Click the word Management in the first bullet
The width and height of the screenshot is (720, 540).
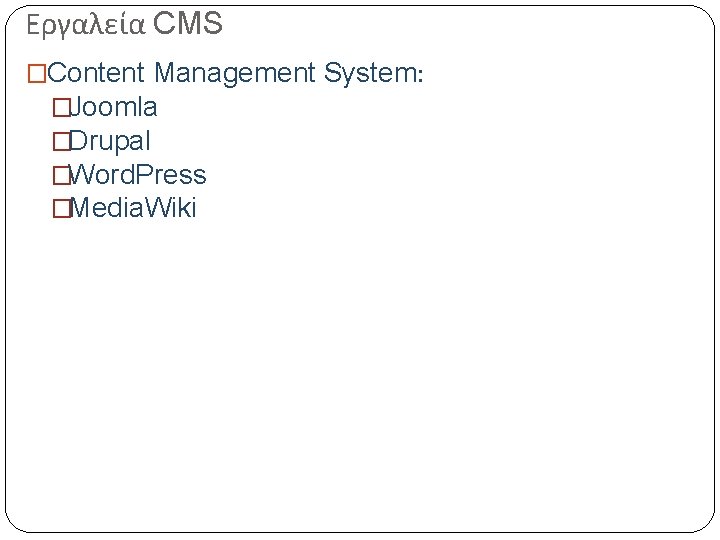[x=235, y=73]
